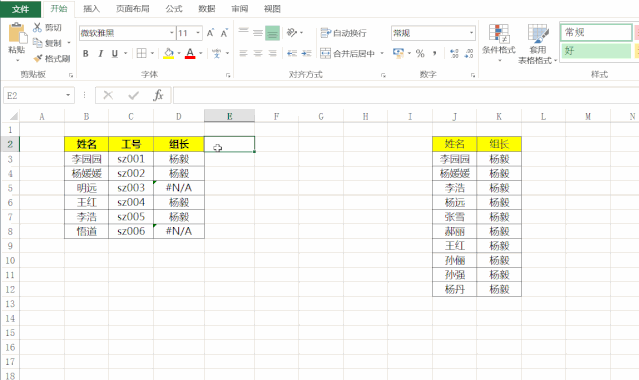Center text horizontally
The image size is (639, 380).
[258, 53]
